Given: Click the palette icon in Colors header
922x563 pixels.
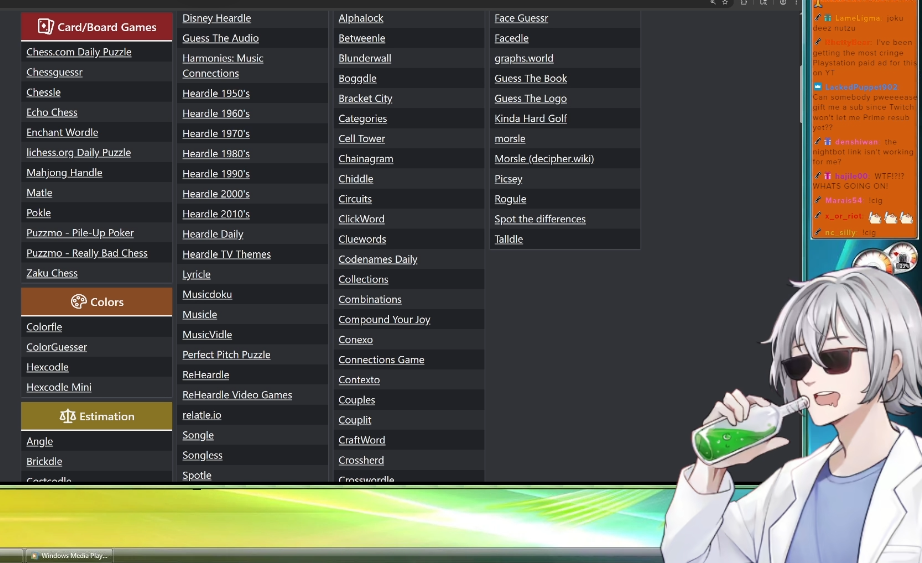Looking at the screenshot, I should click(x=78, y=302).
